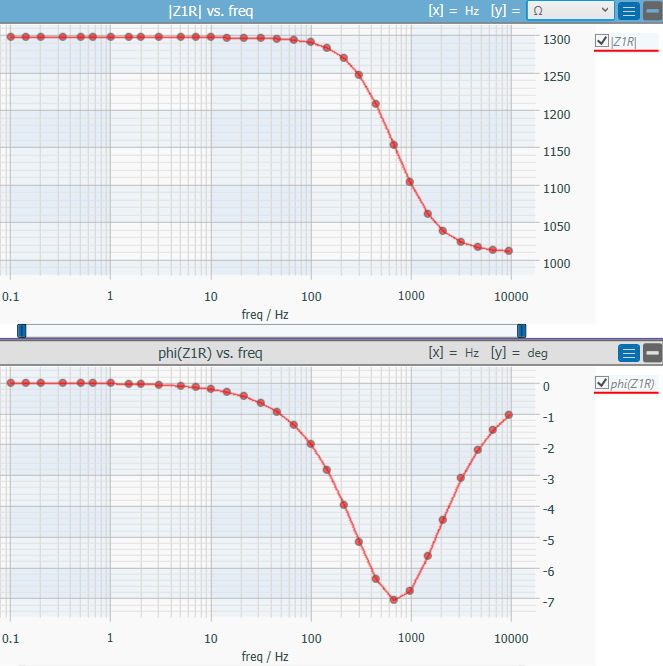Click the dropdown arrow beside Ω
This screenshot has width=663, height=666.
coord(605,10)
